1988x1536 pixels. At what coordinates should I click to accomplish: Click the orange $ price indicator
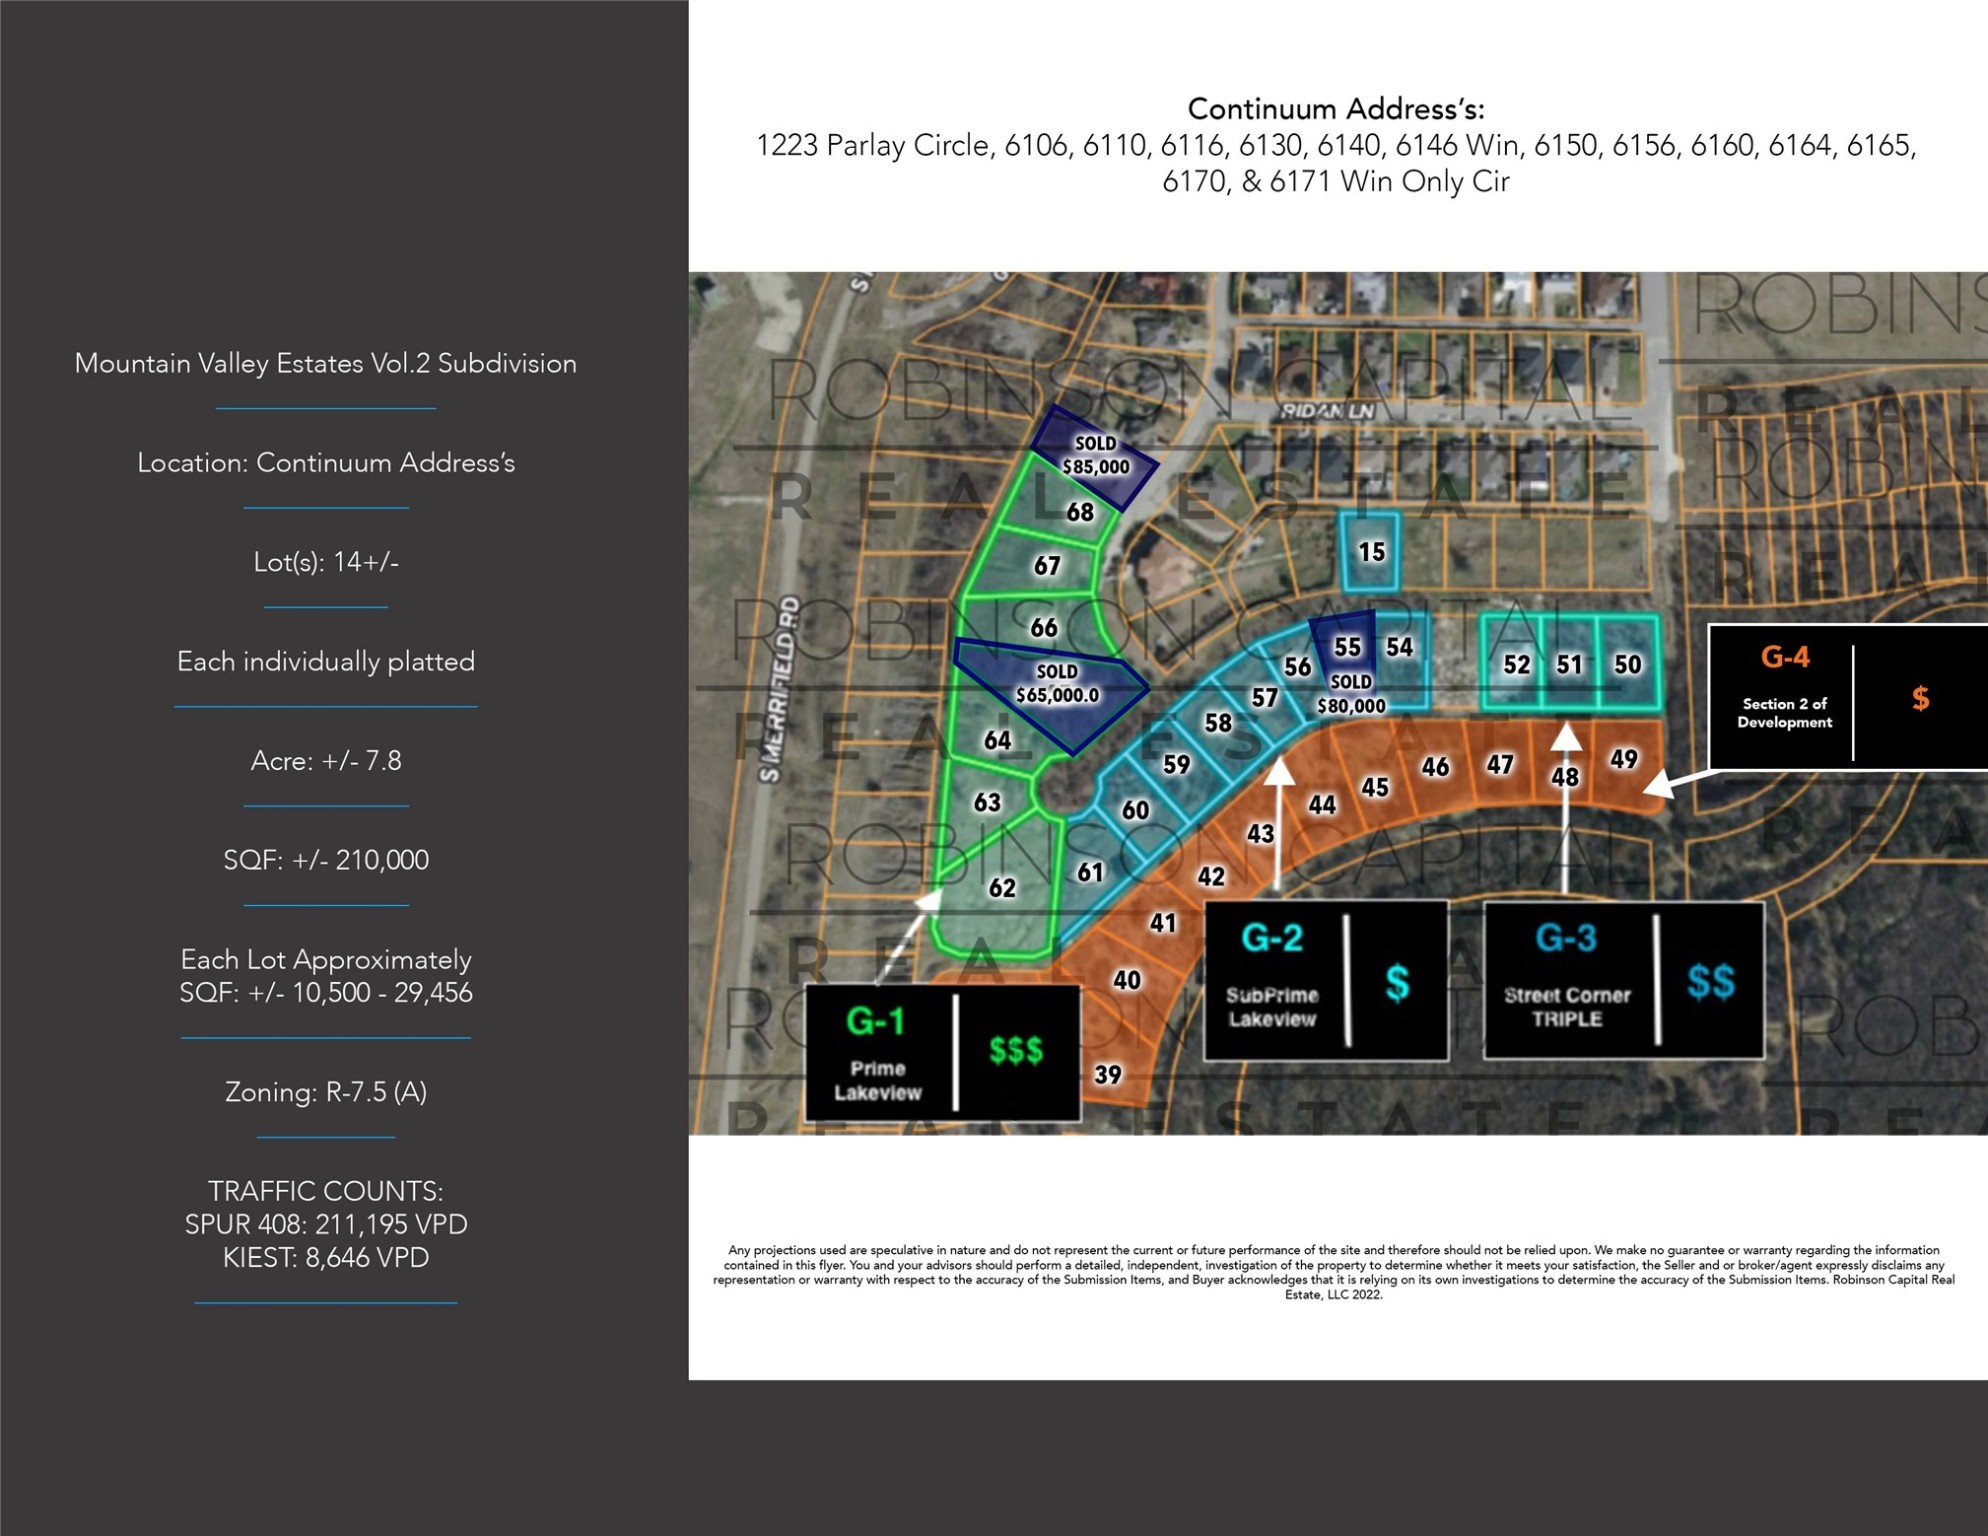click(x=1920, y=697)
